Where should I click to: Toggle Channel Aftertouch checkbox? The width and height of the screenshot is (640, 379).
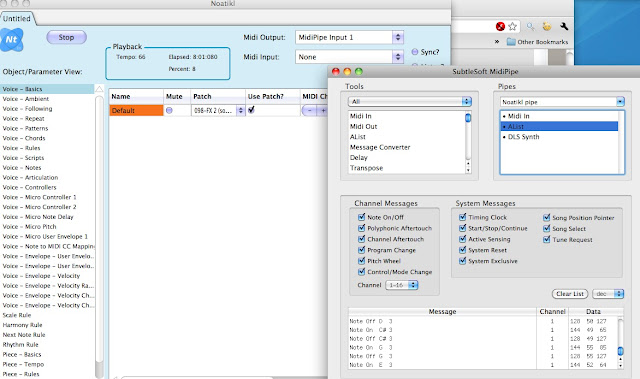pyautogui.click(x=361, y=239)
